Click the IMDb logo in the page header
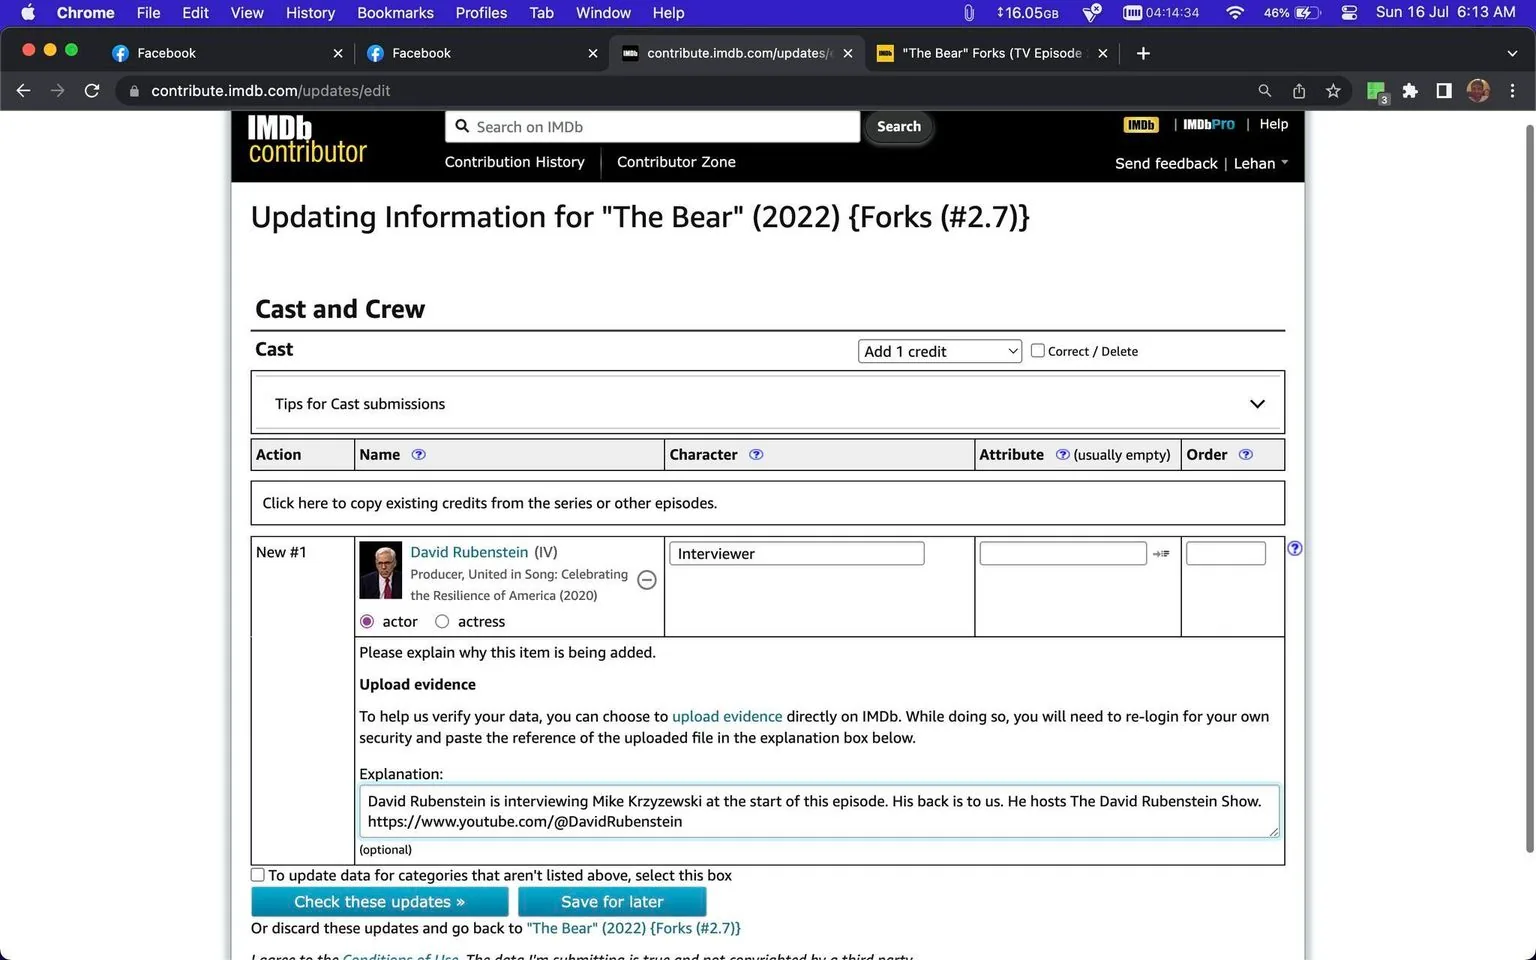The image size is (1536, 960). [x=1140, y=124]
